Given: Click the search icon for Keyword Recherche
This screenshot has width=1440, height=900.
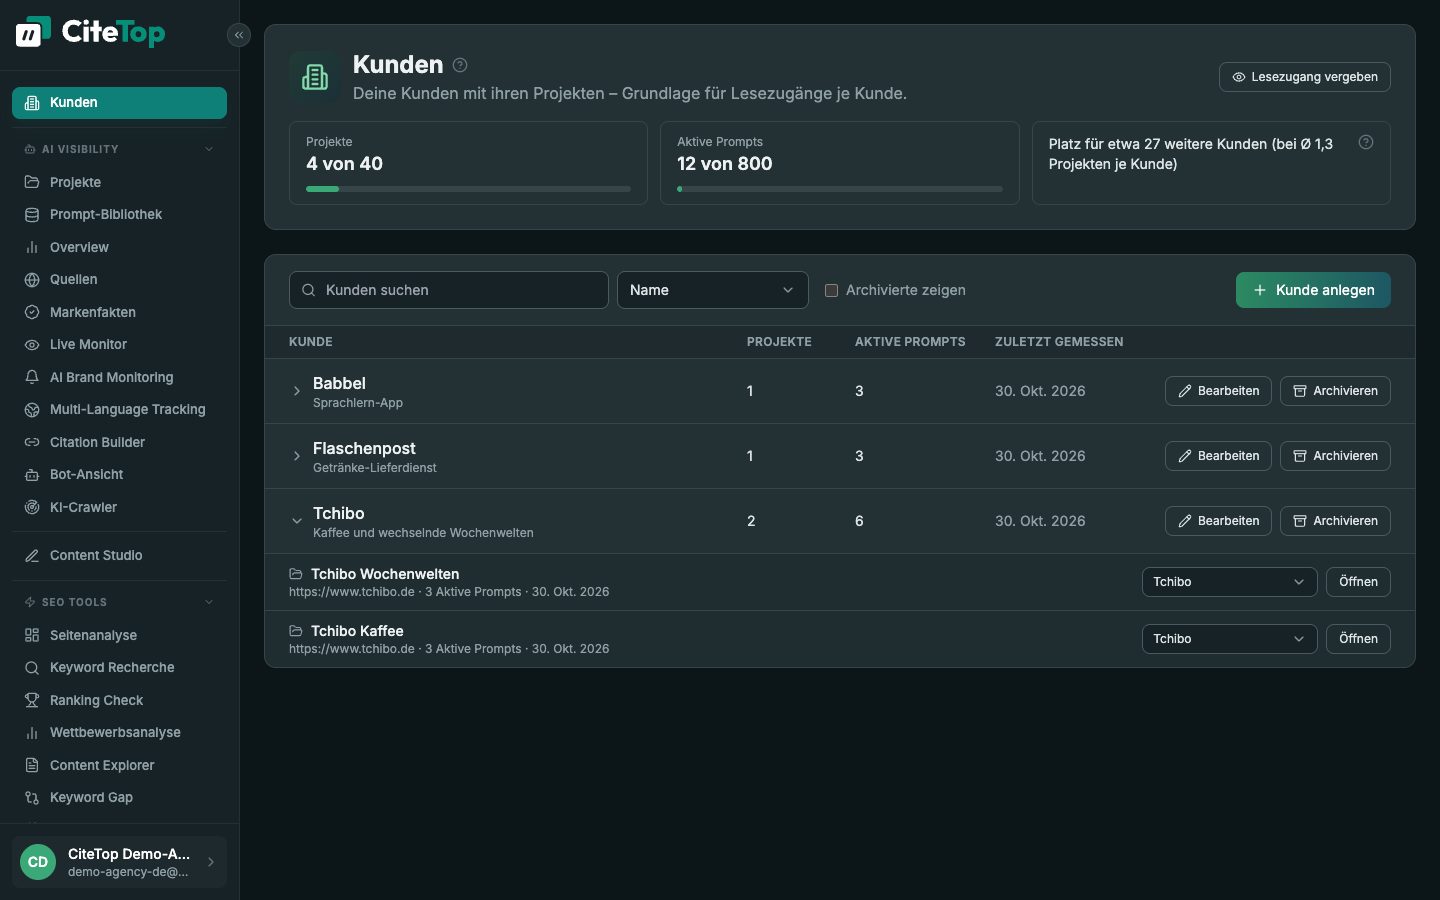Looking at the screenshot, I should [x=32, y=667].
